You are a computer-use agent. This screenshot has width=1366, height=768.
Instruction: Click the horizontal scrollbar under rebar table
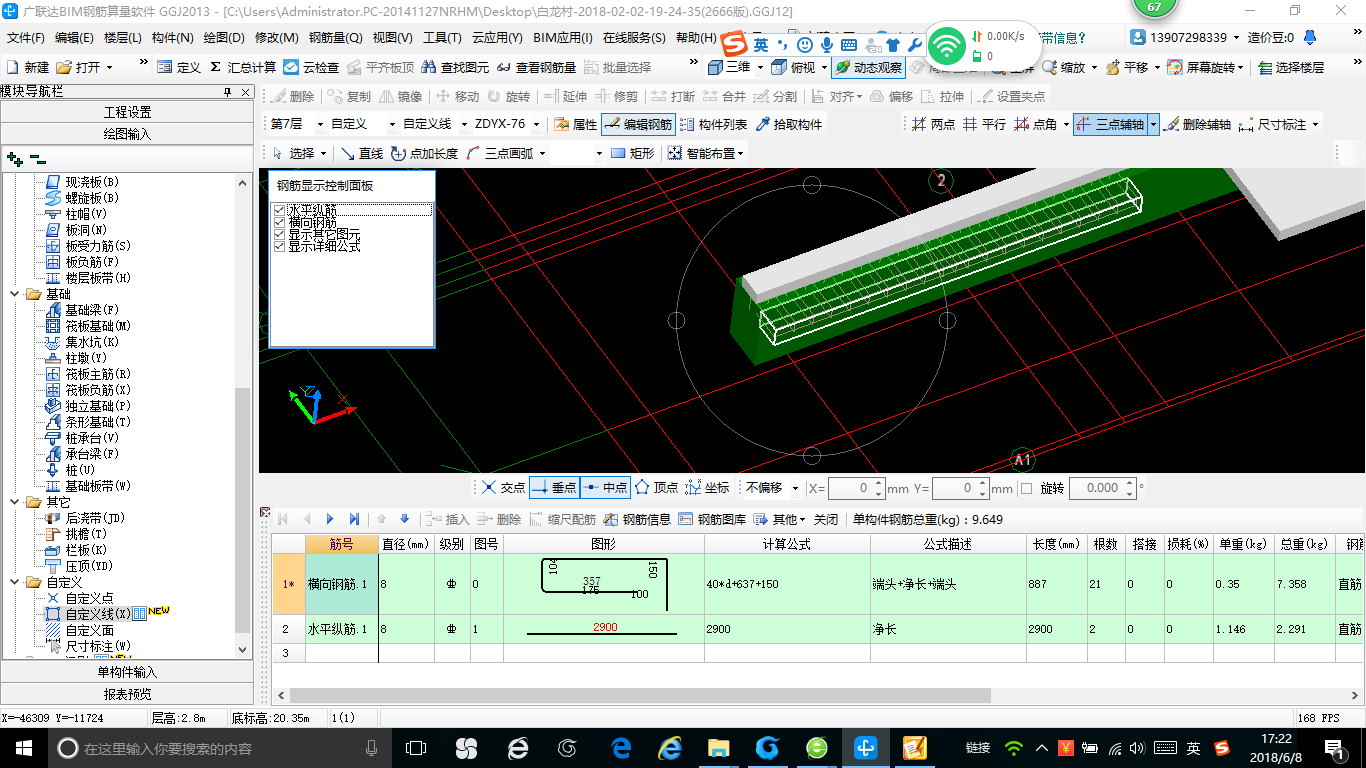pos(640,695)
